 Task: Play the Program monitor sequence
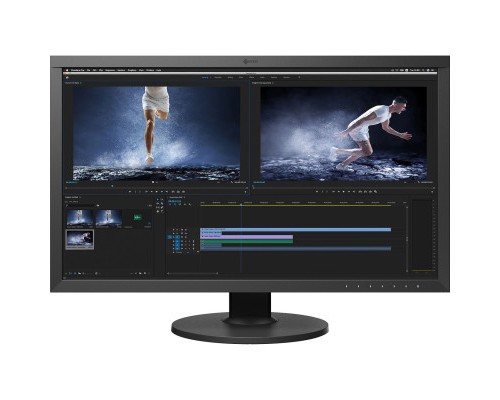[344, 192]
